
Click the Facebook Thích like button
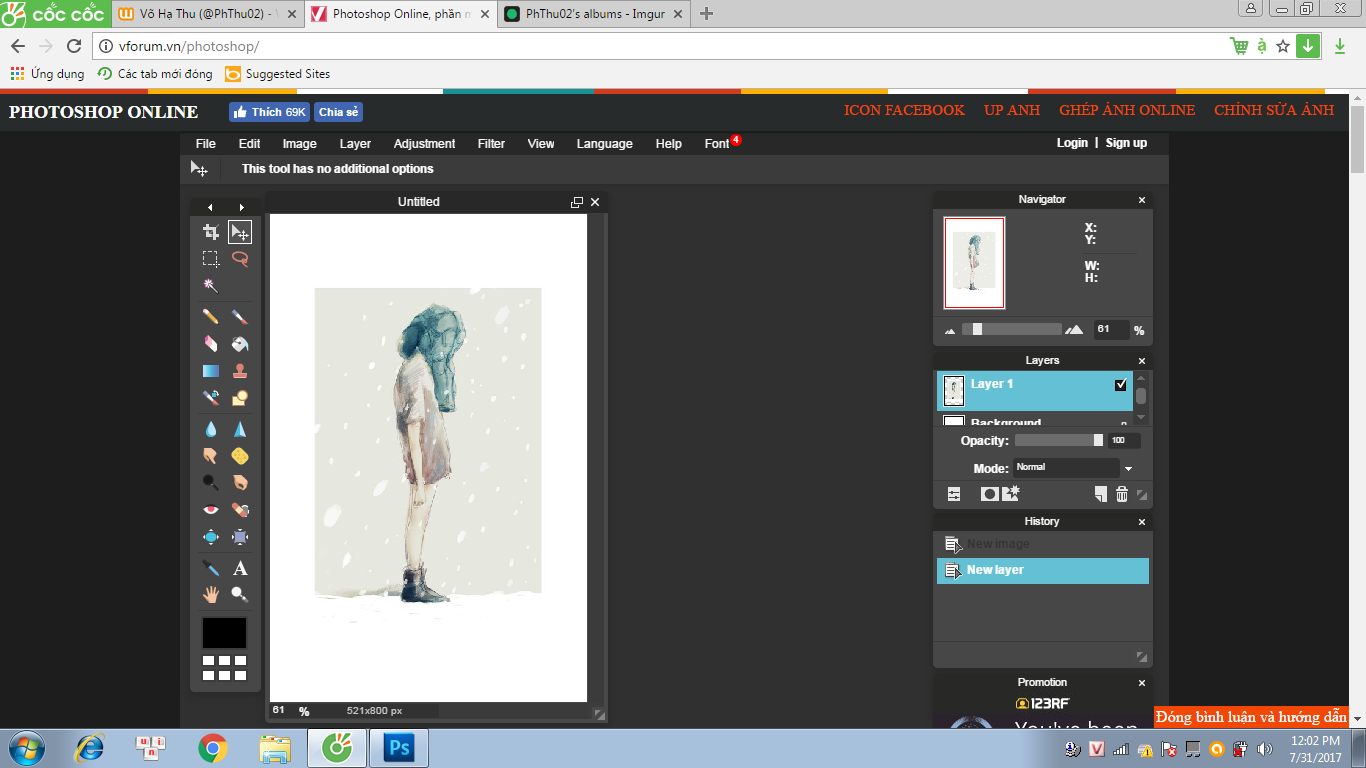click(x=269, y=112)
